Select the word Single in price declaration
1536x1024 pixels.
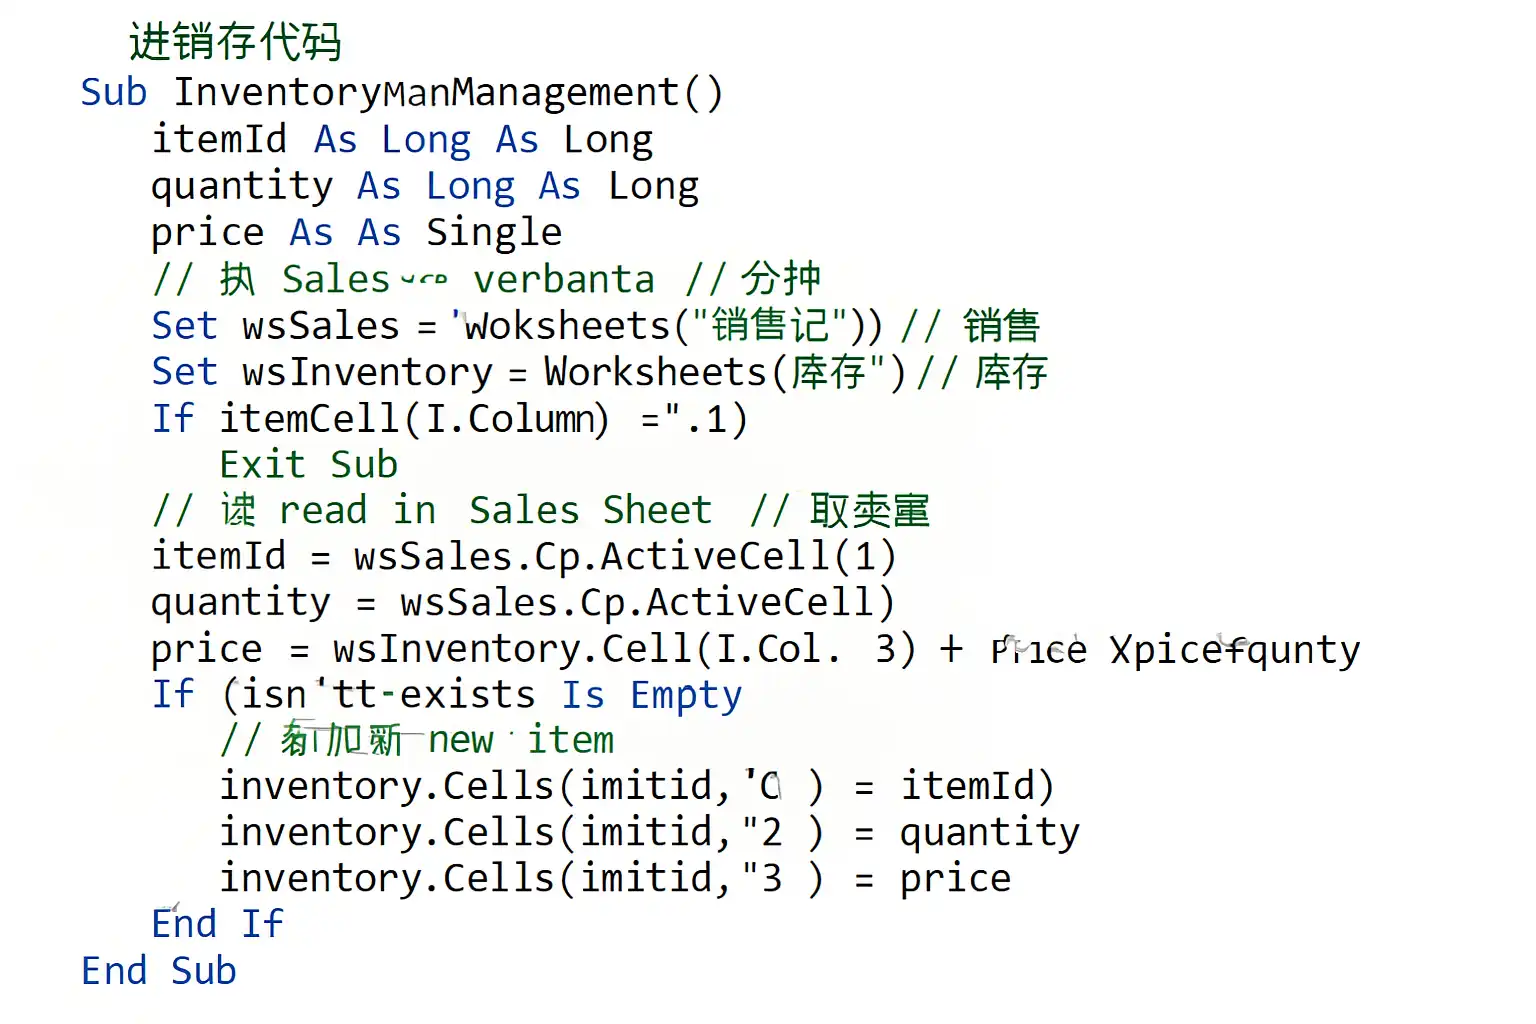(x=494, y=233)
